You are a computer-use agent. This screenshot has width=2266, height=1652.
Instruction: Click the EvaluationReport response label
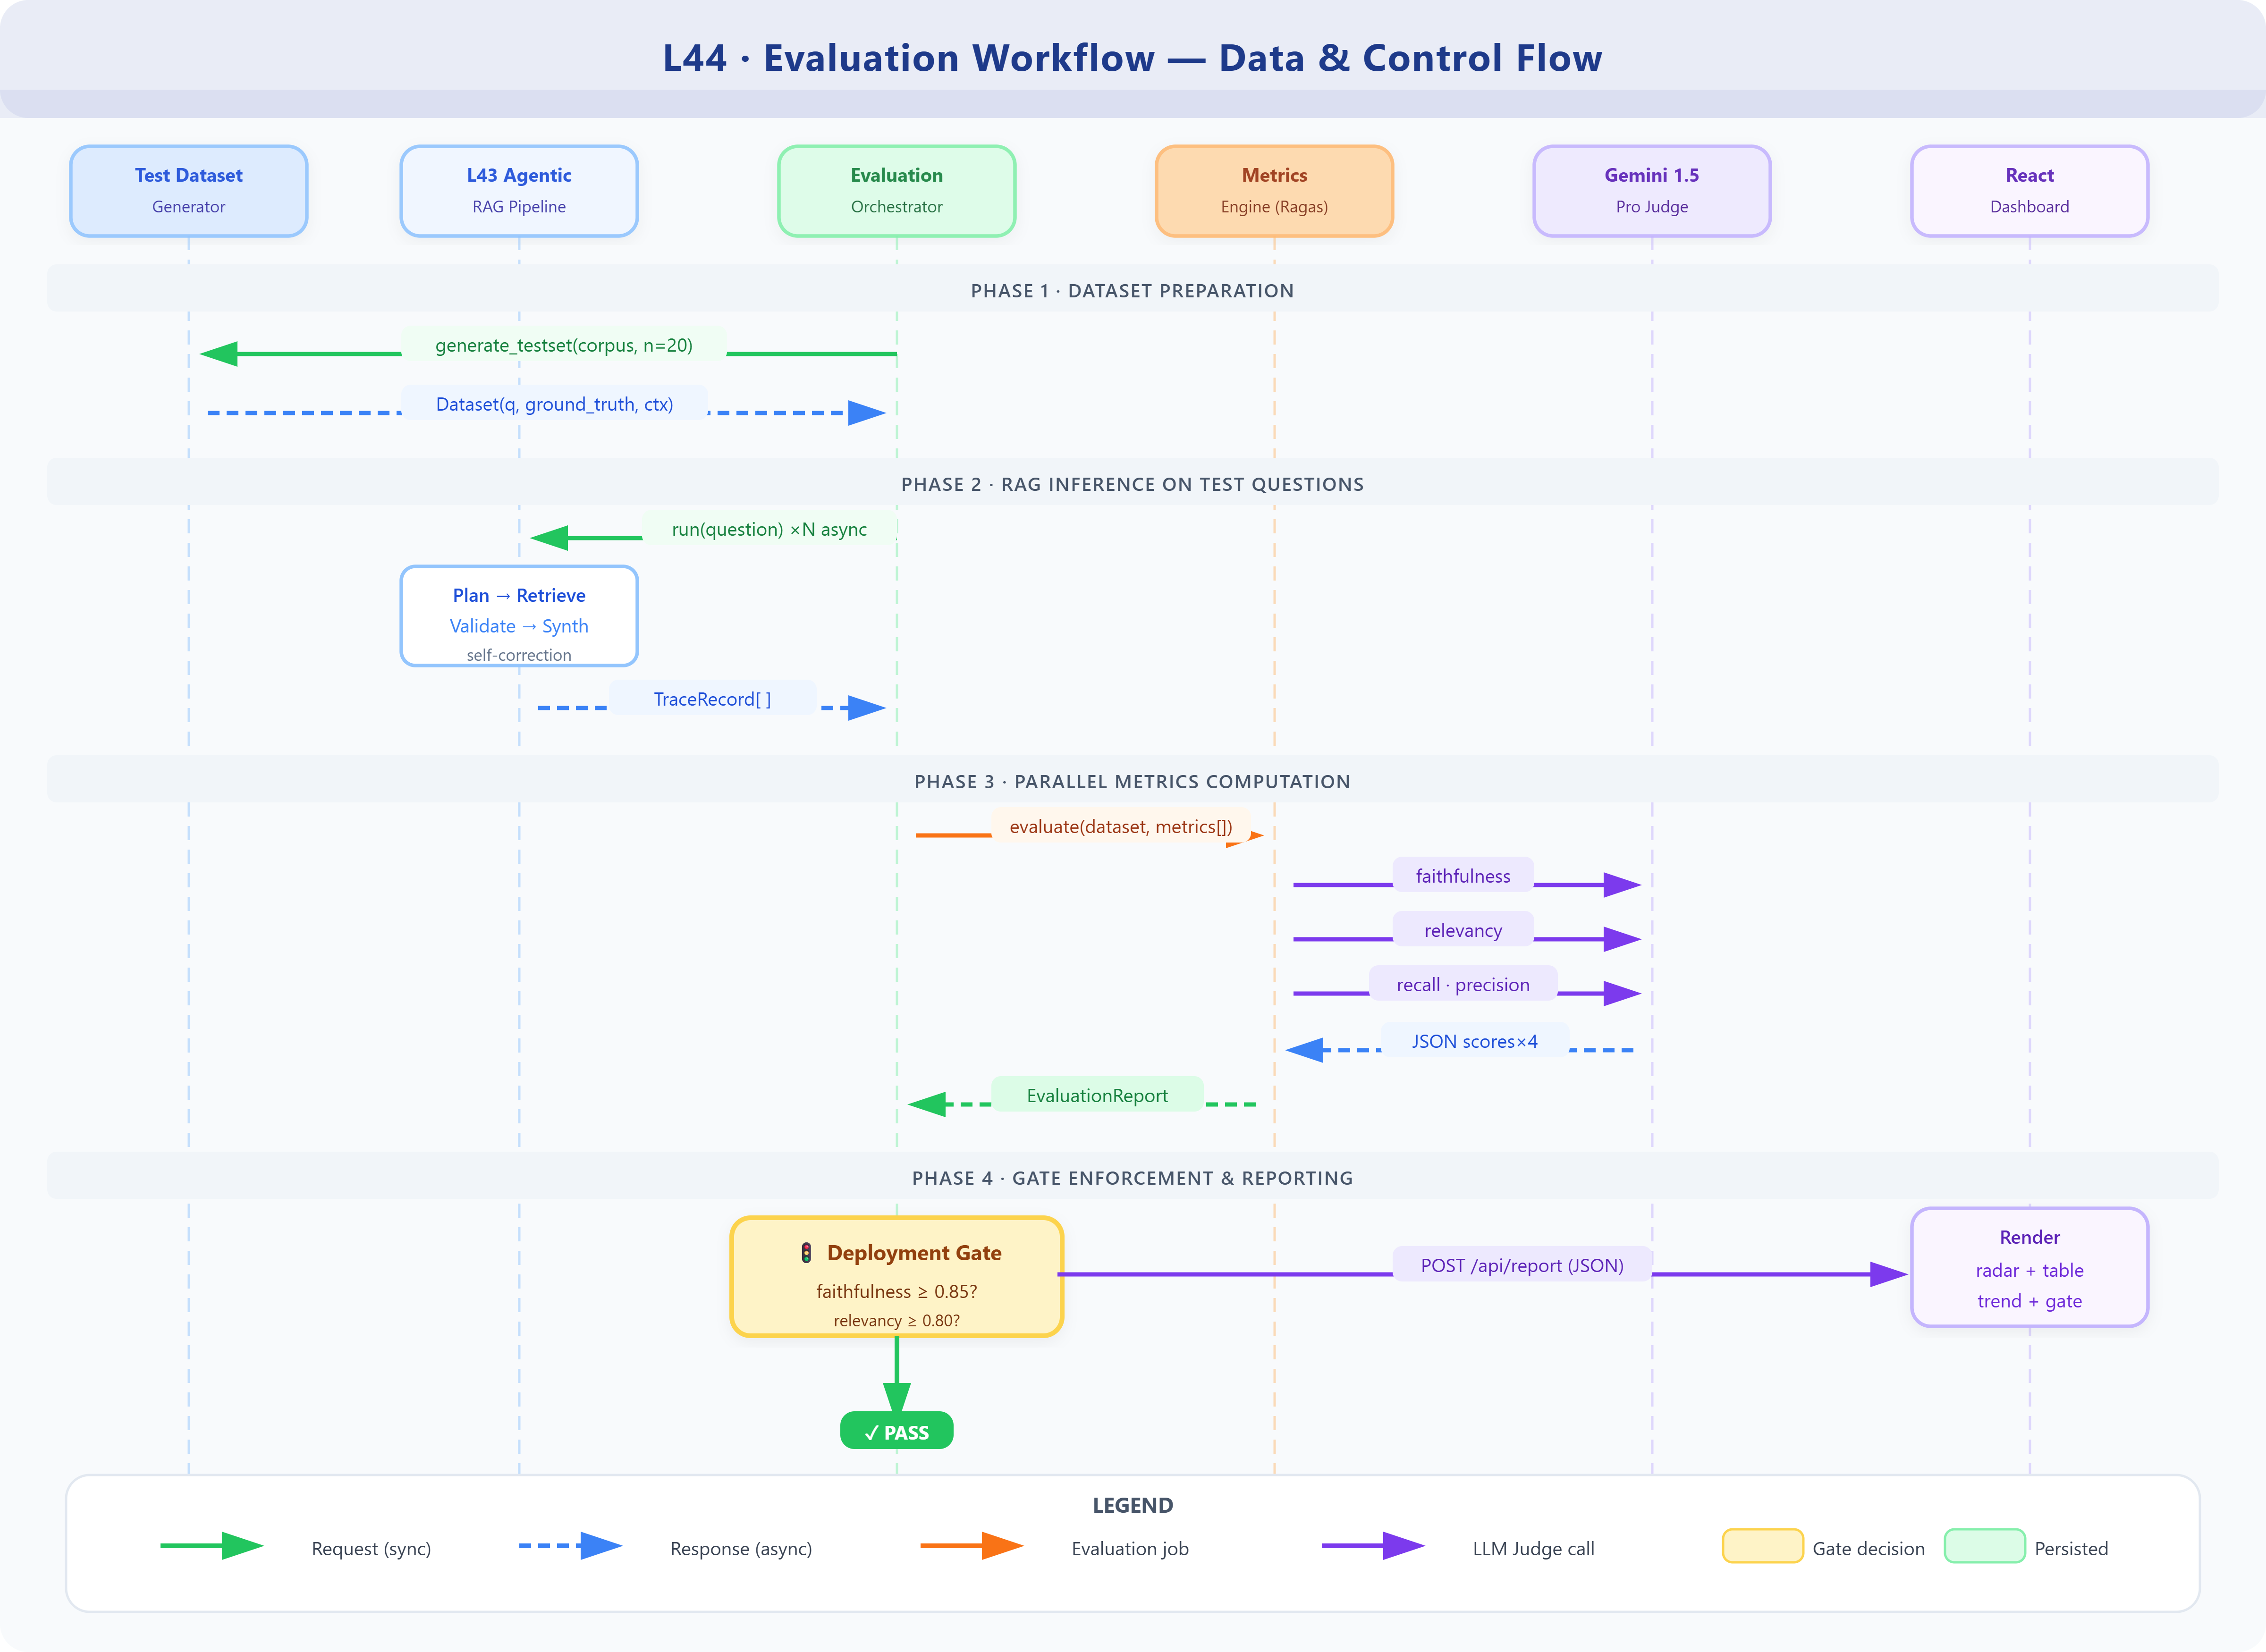1096,1095
